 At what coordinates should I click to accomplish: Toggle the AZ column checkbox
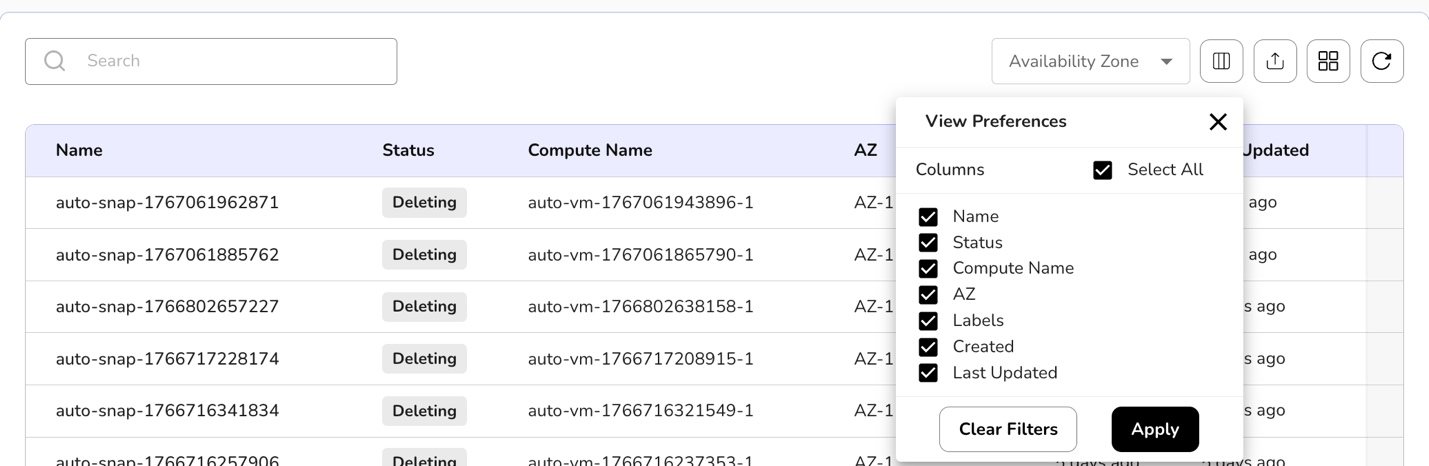click(x=928, y=295)
